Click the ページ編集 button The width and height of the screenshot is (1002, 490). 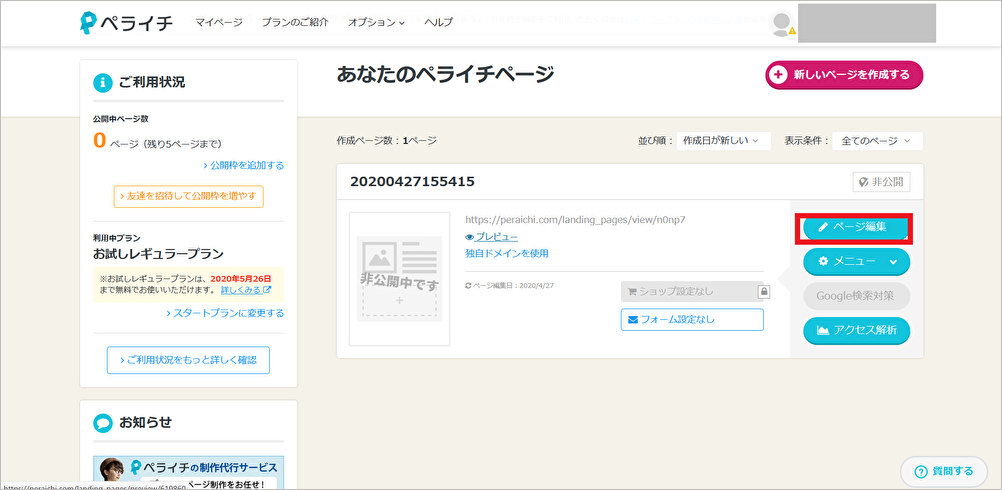pos(854,227)
